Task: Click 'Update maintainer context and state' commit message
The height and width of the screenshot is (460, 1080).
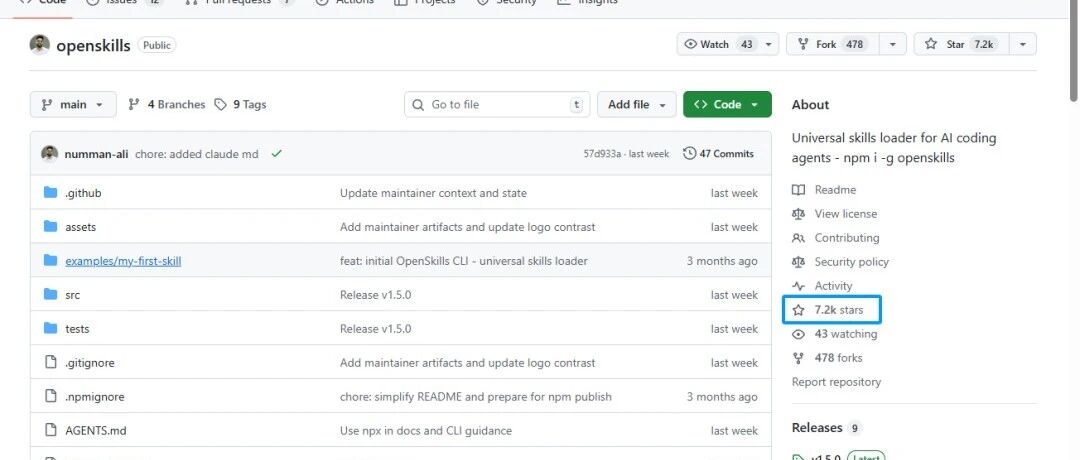Action: [433, 194]
